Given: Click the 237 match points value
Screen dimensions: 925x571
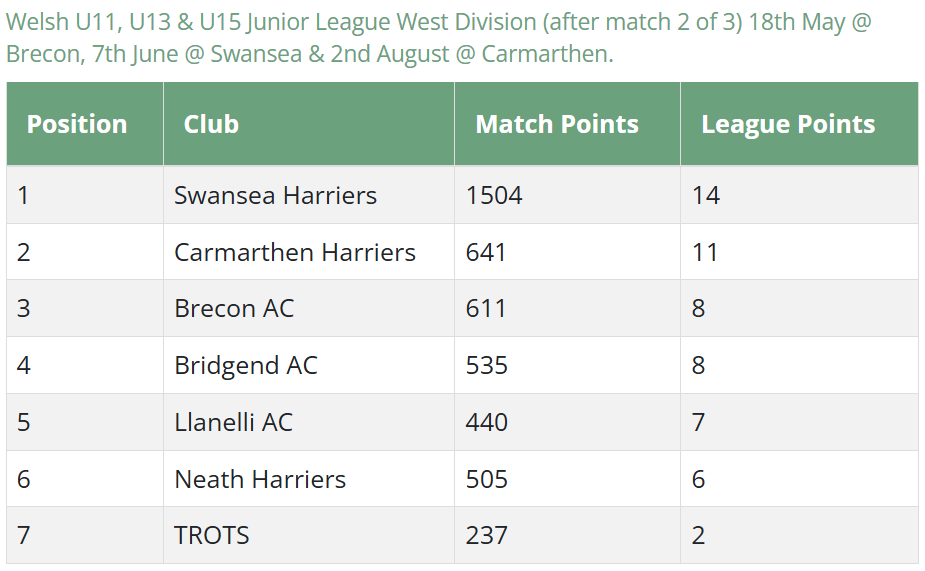Looking at the screenshot, I should 487,536.
